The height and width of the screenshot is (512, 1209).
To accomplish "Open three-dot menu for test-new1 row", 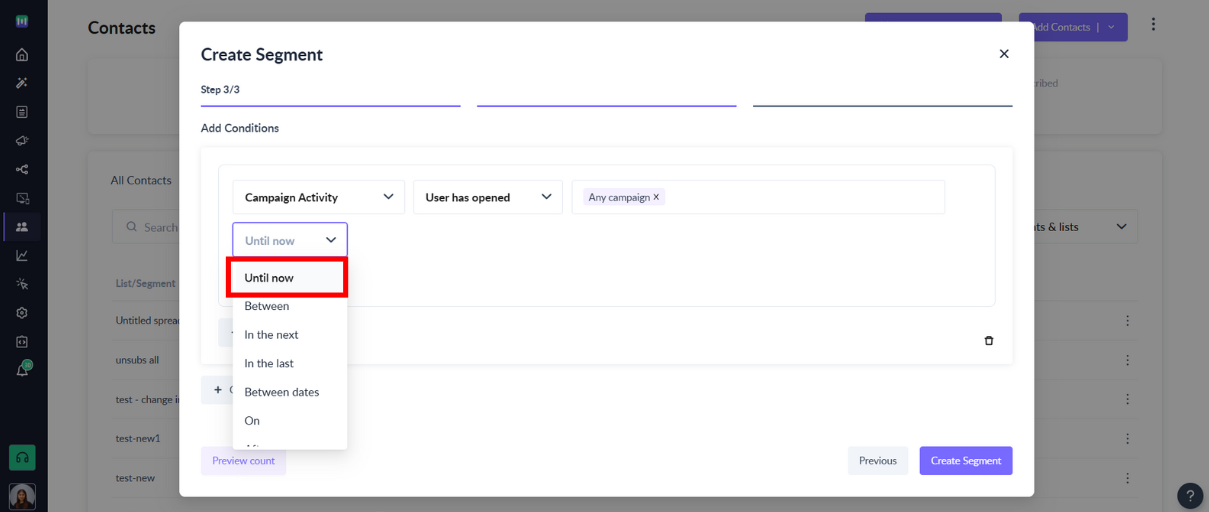I will 1128,439.
